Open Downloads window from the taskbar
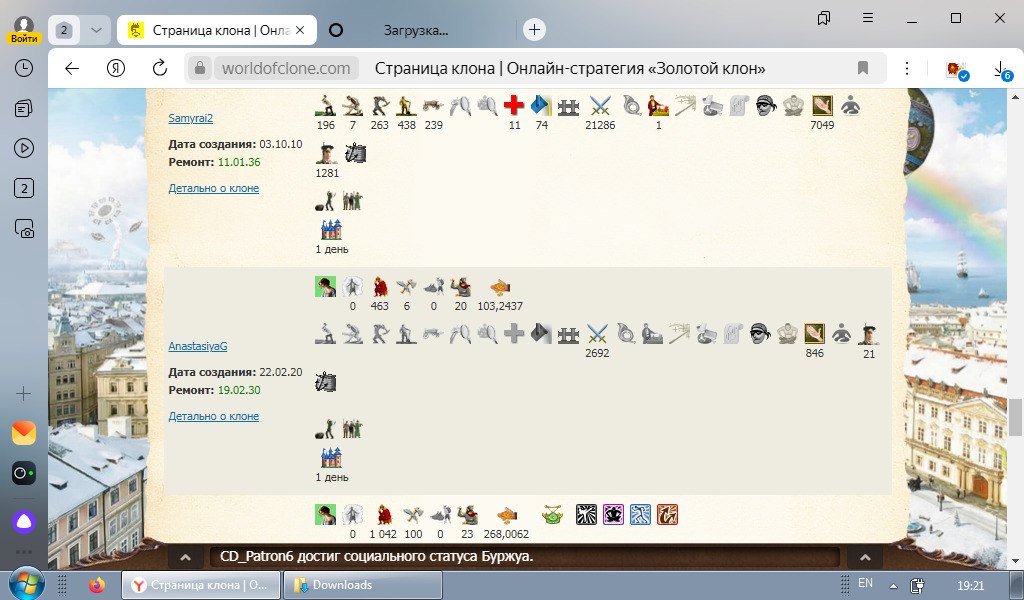The width and height of the screenshot is (1024, 600). pyautogui.click(x=342, y=585)
